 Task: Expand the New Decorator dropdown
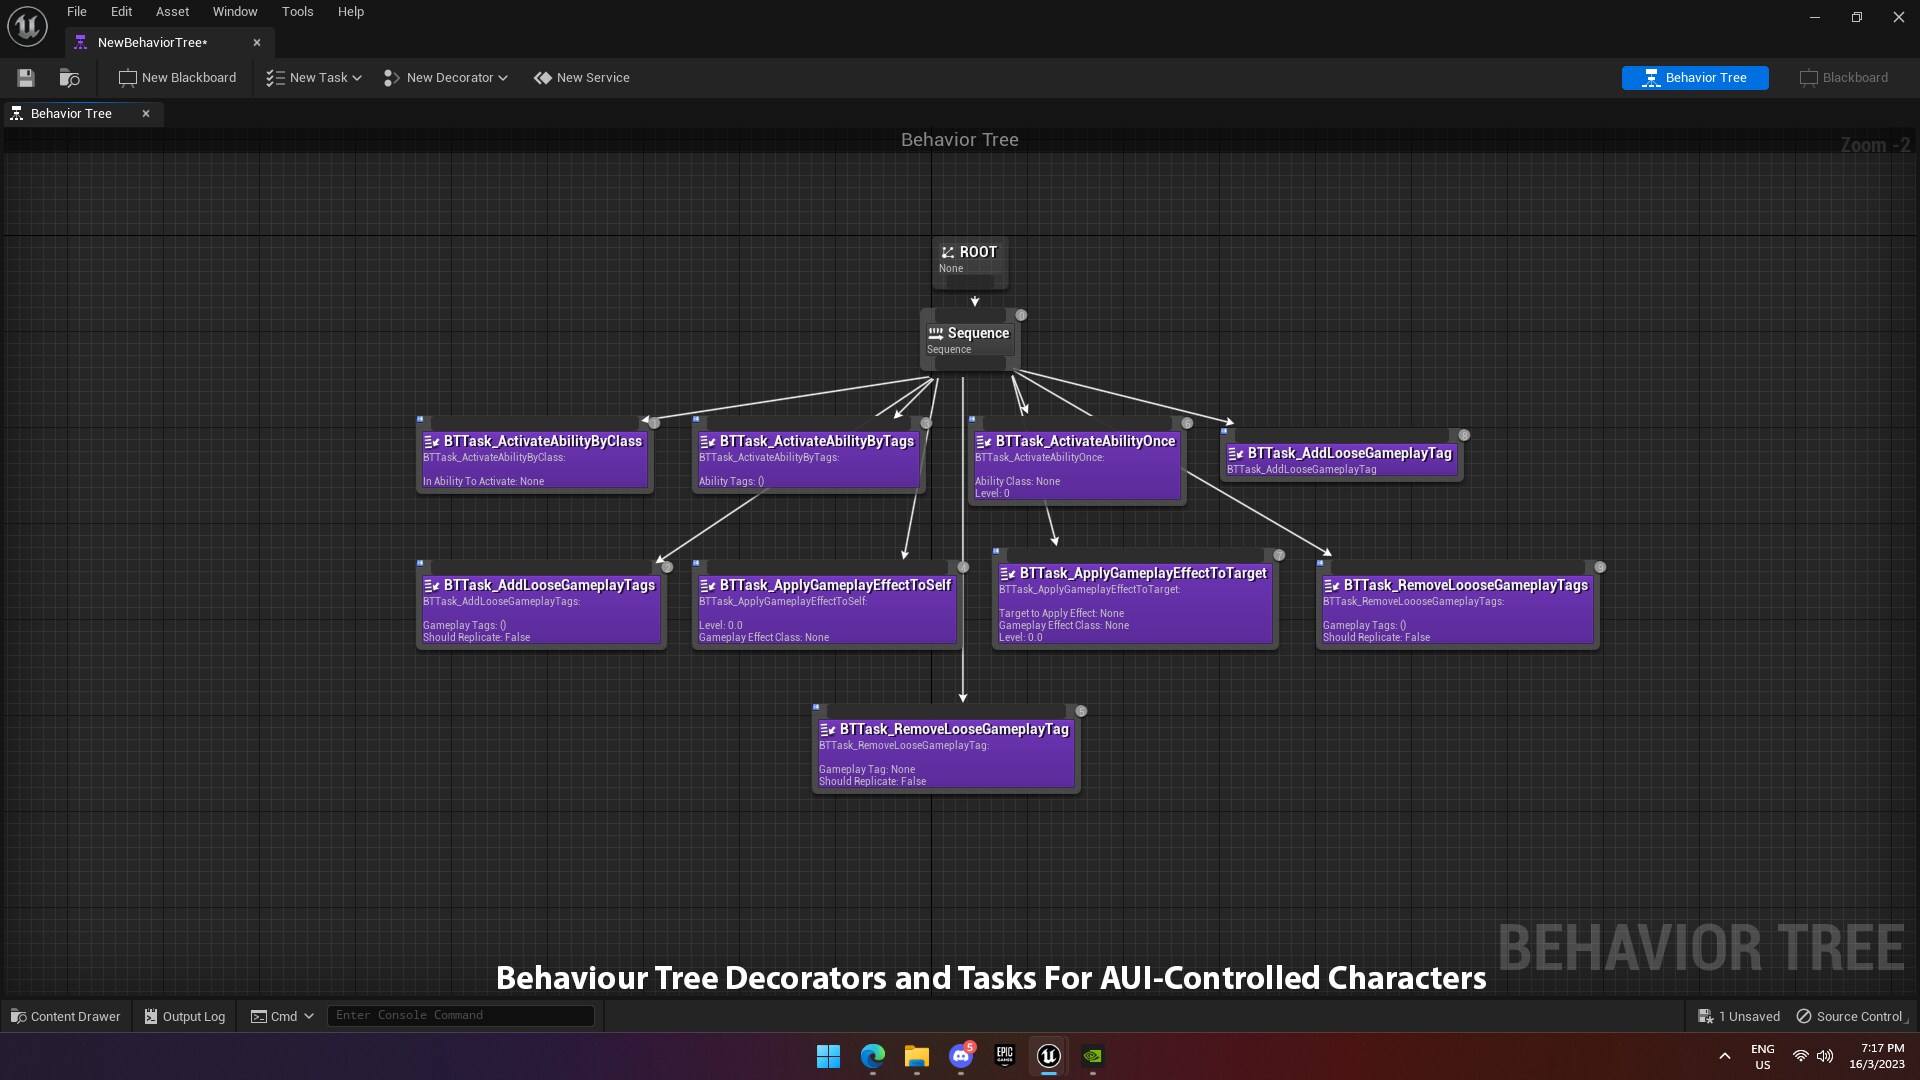pyautogui.click(x=446, y=78)
